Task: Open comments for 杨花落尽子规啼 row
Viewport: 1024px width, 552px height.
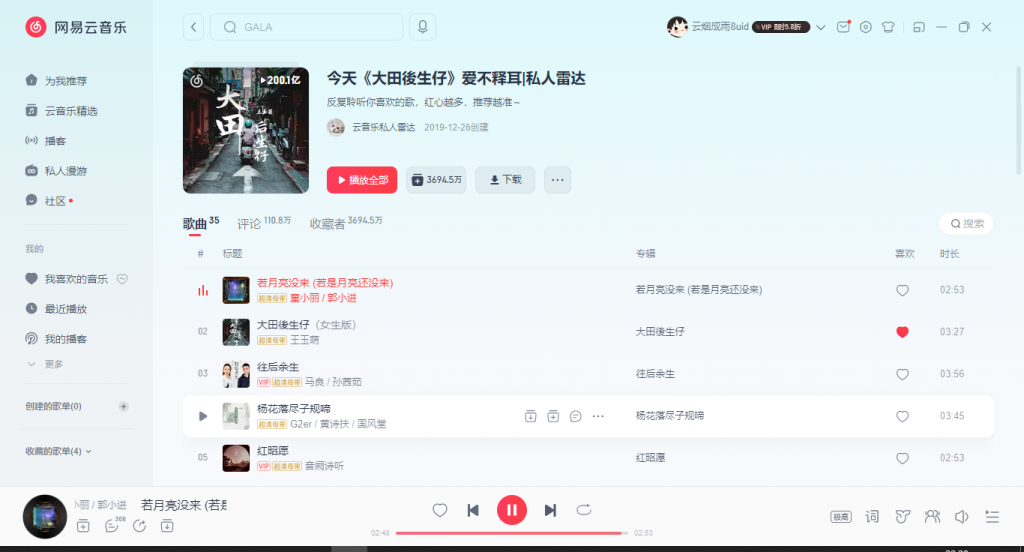Action: click(x=575, y=416)
